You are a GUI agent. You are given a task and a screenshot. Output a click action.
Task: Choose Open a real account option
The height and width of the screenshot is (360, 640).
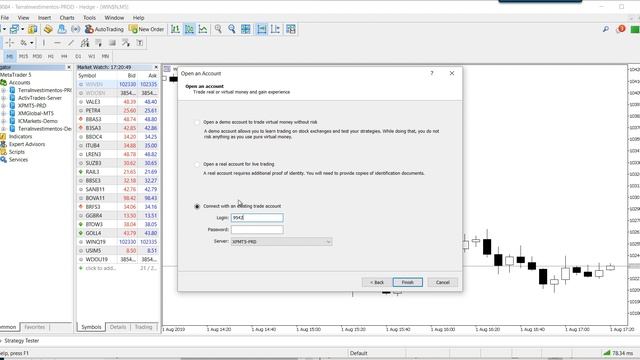point(197,164)
